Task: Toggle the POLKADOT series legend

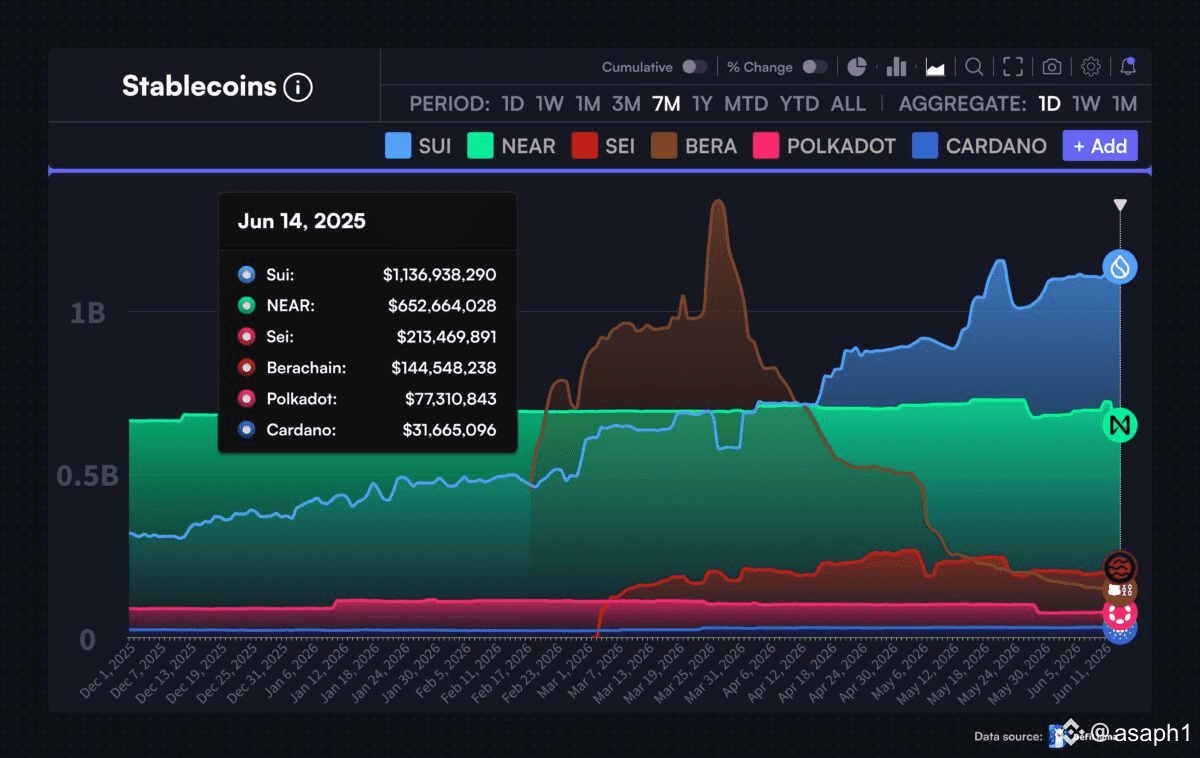Action: click(x=824, y=146)
